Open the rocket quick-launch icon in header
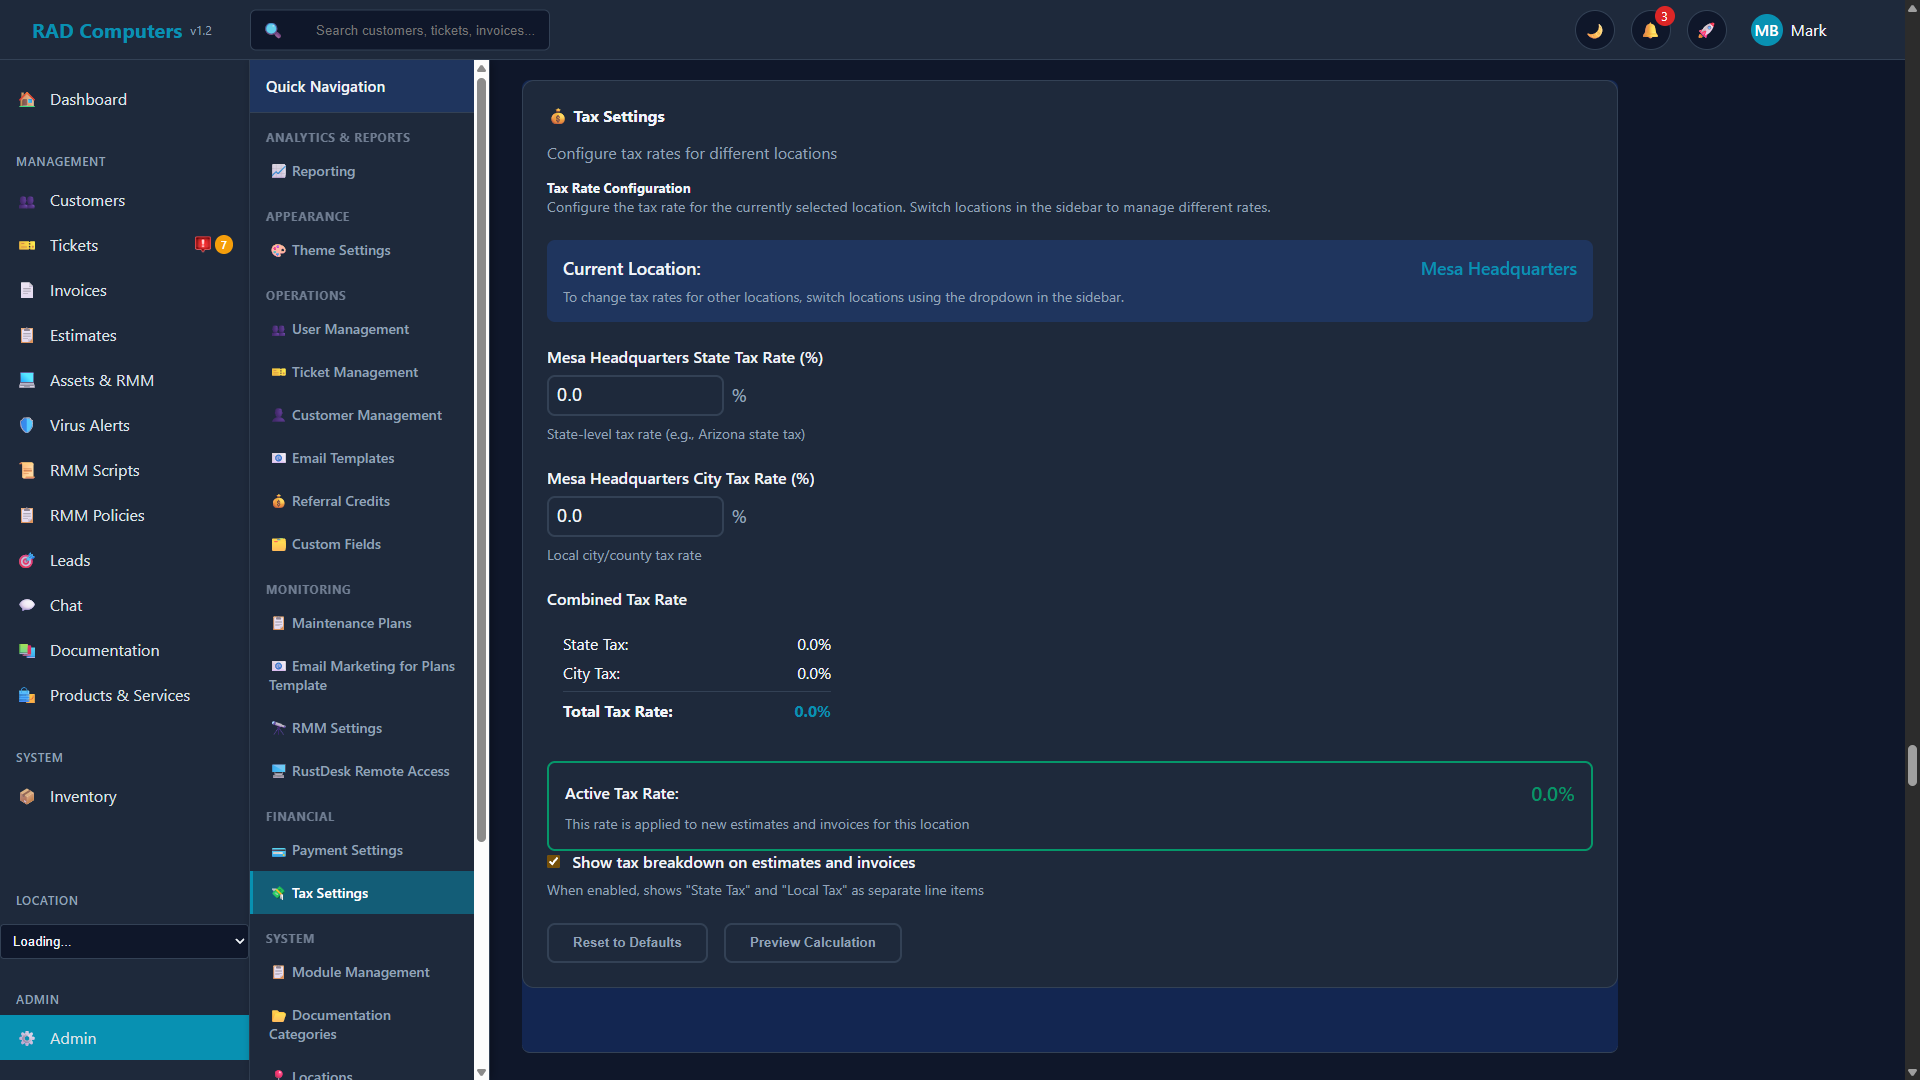This screenshot has width=1920, height=1080. [1707, 30]
